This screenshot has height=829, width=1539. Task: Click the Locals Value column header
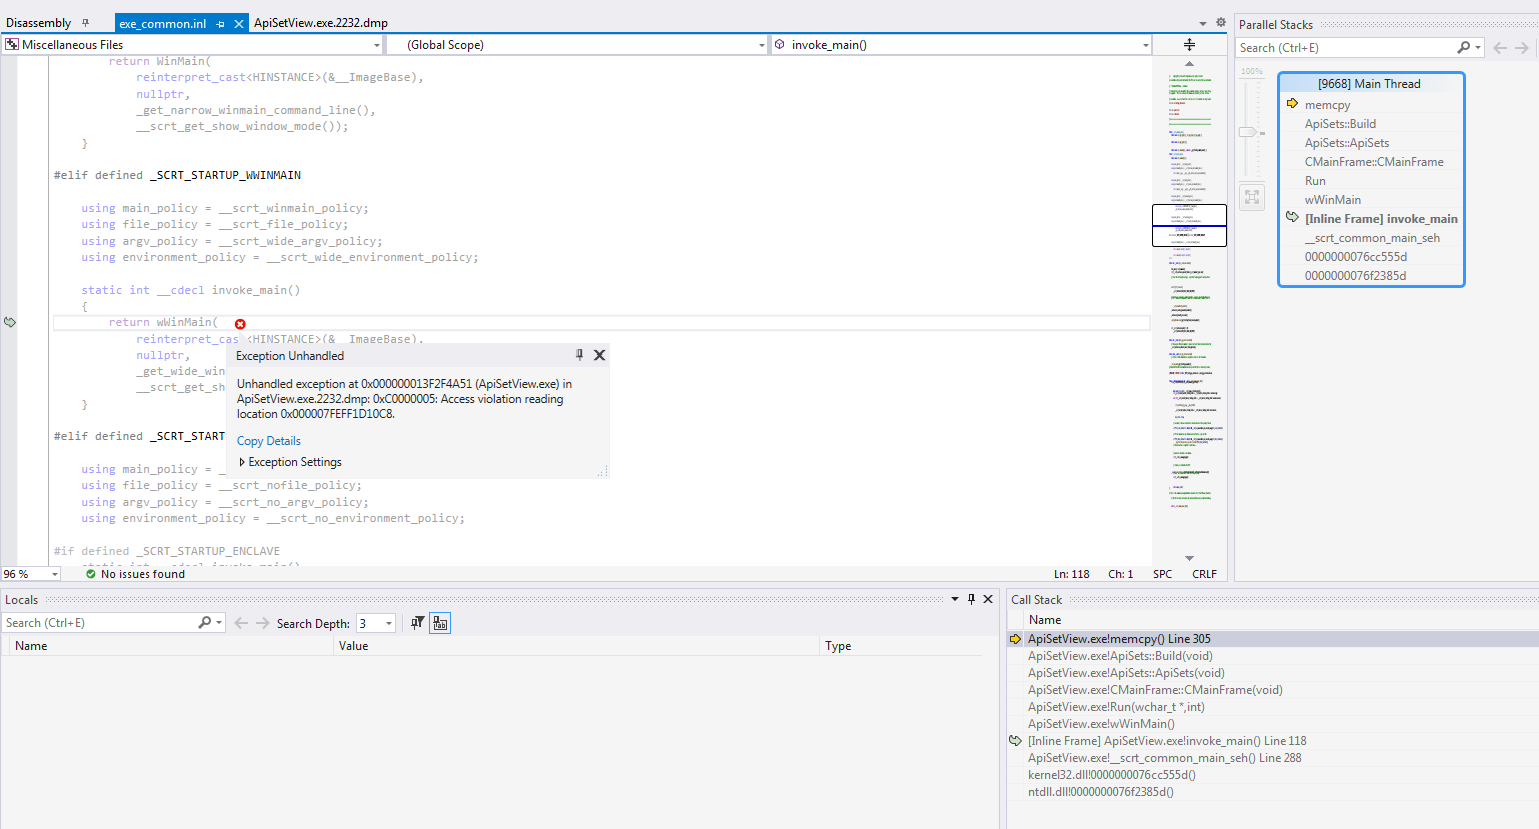click(577, 646)
